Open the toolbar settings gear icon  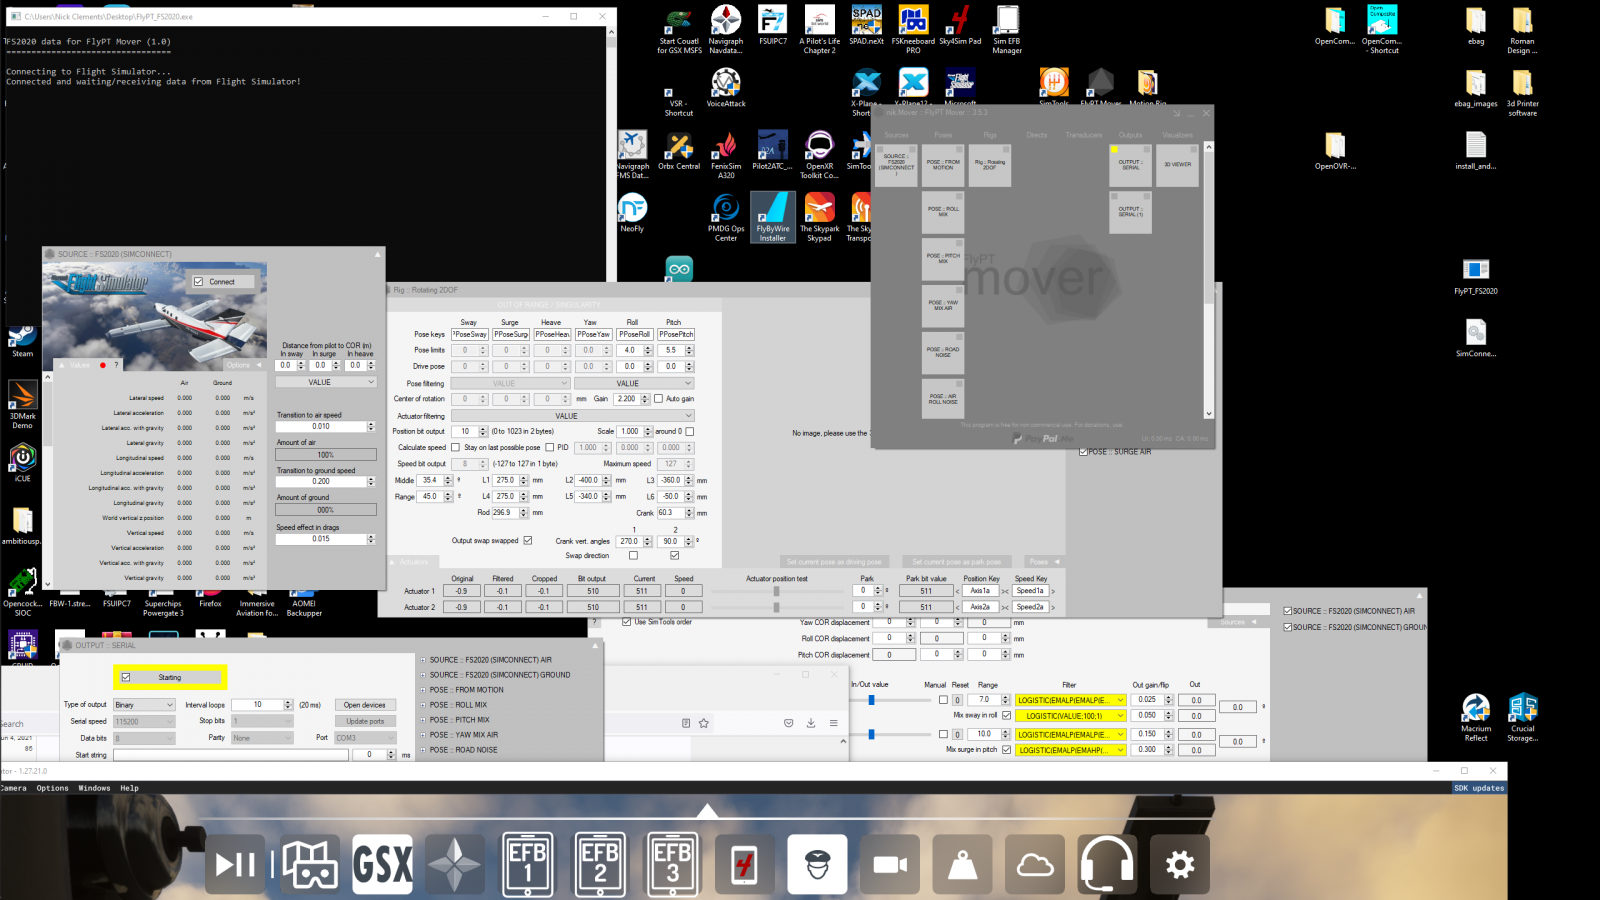(x=1180, y=864)
